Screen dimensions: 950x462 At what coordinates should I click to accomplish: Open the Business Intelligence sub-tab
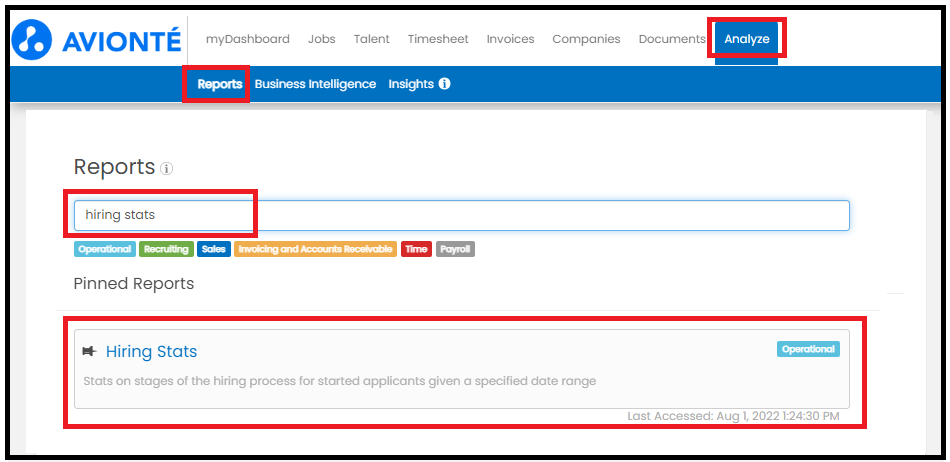315,84
